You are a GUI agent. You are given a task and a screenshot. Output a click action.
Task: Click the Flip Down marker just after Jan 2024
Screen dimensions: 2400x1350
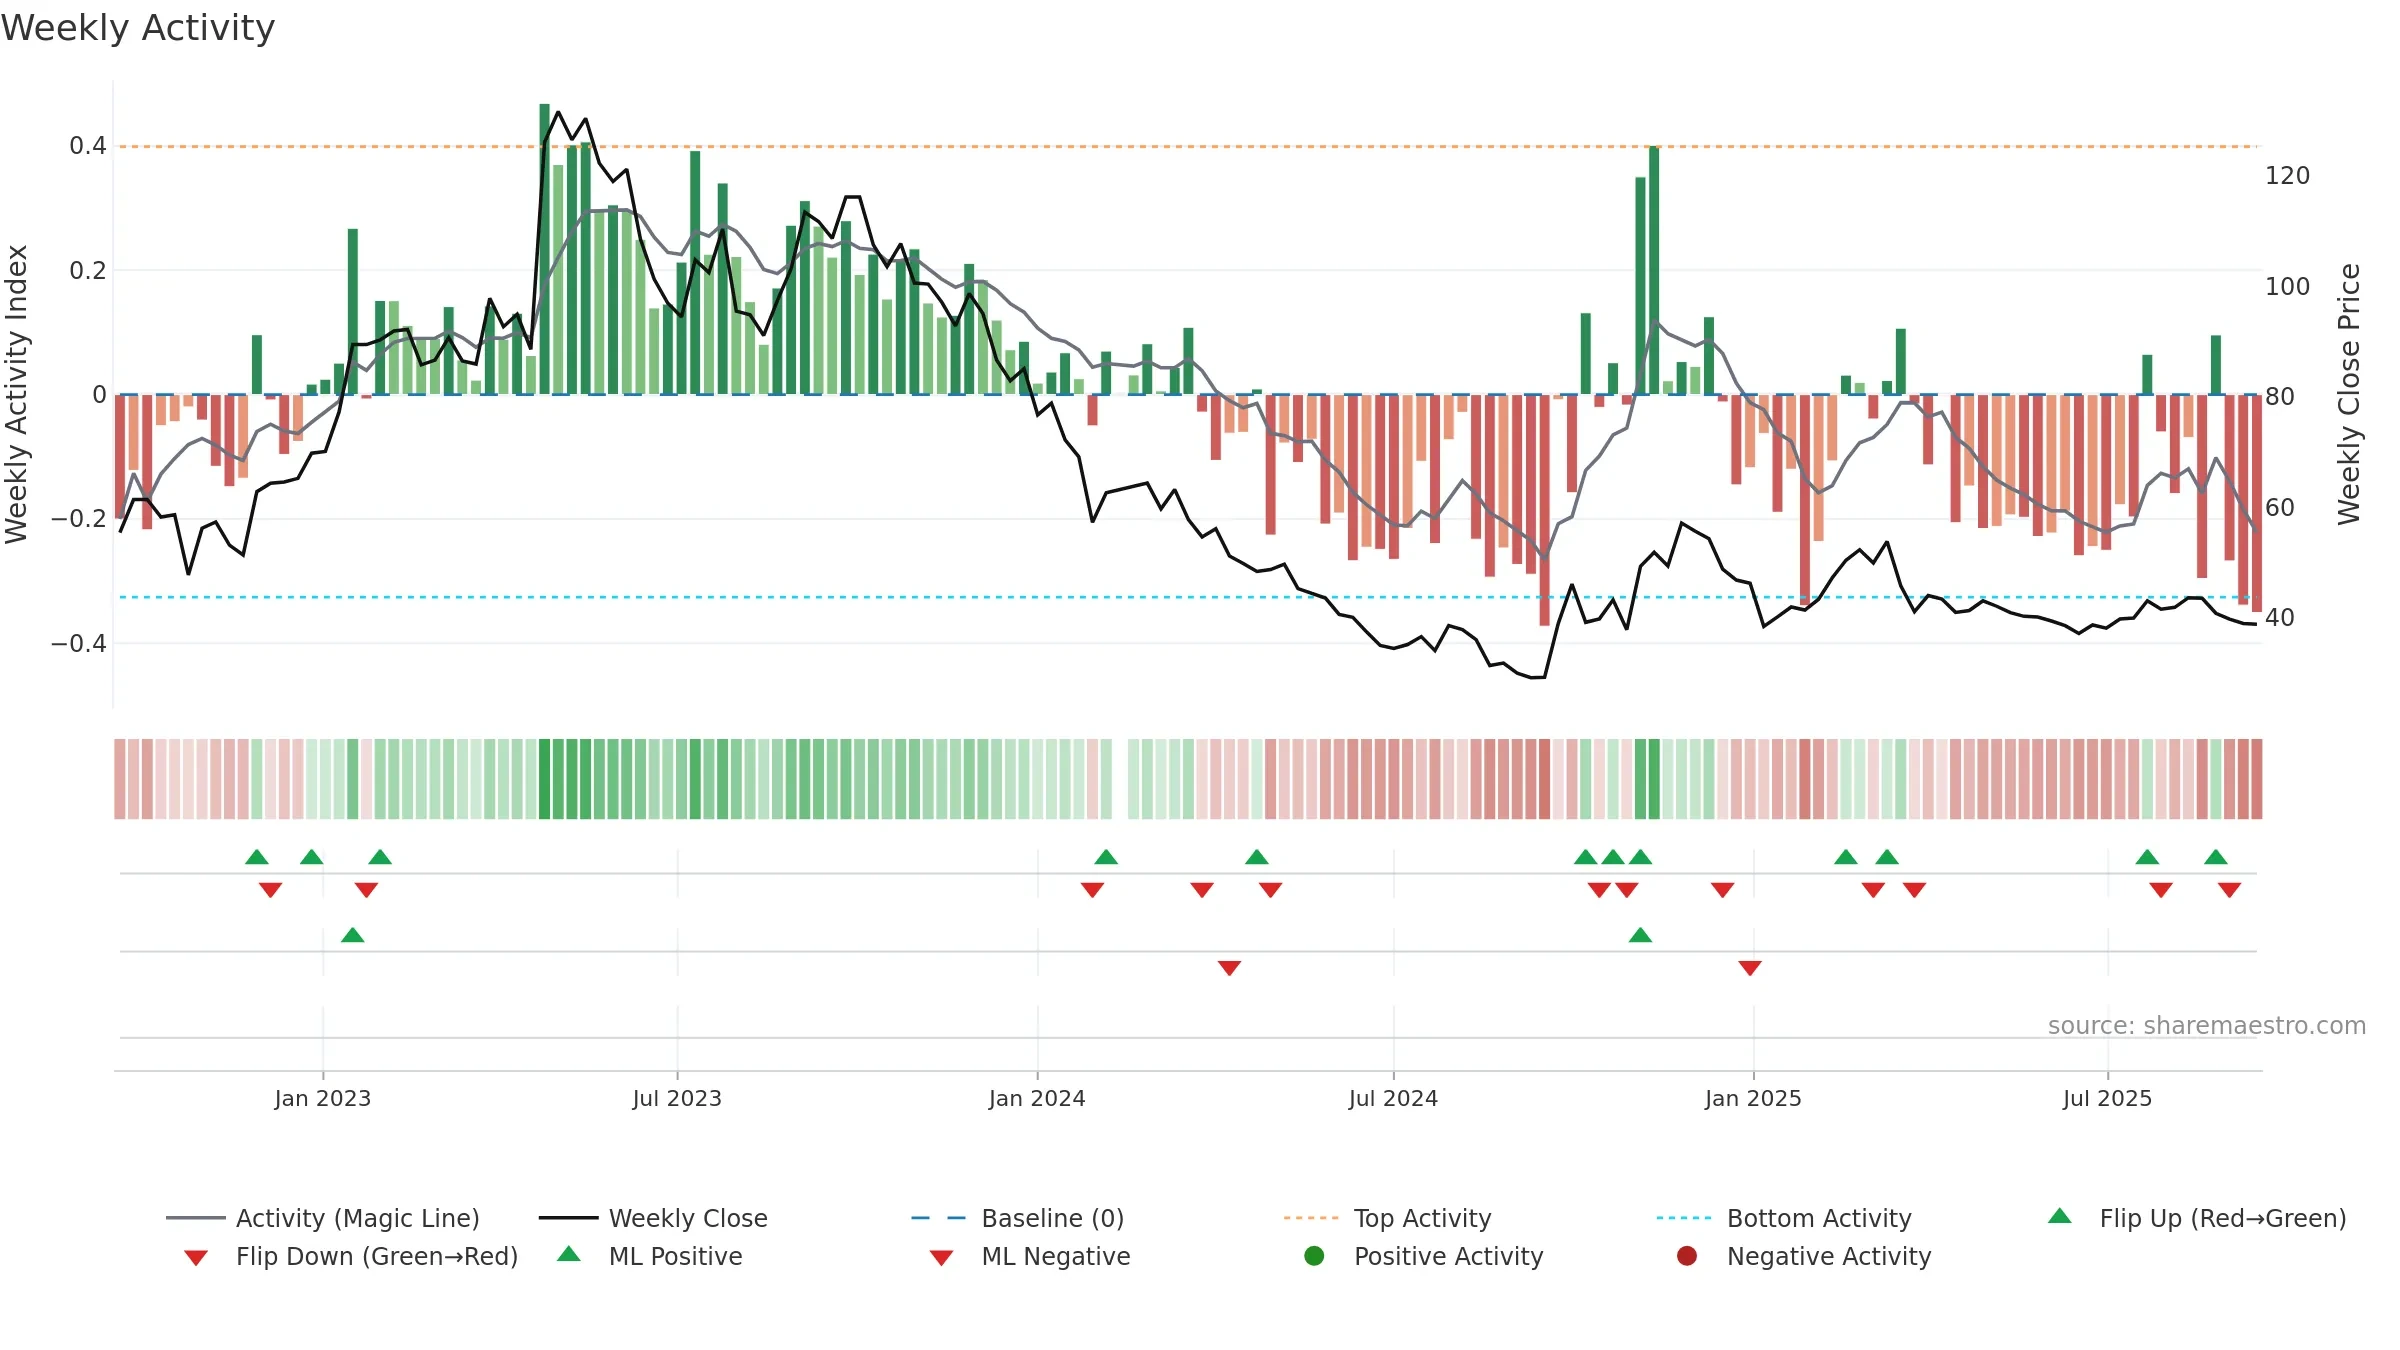coord(1092,890)
